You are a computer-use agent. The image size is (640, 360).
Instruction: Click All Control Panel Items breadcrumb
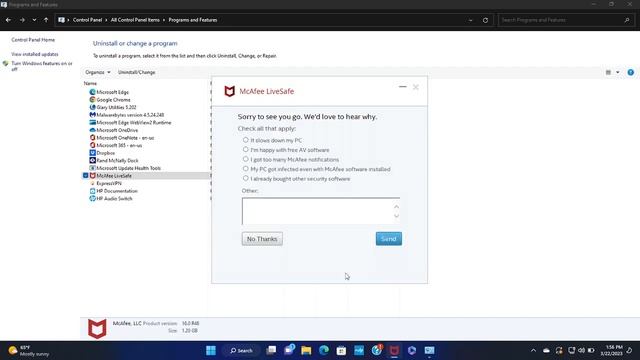pos(135,20)
